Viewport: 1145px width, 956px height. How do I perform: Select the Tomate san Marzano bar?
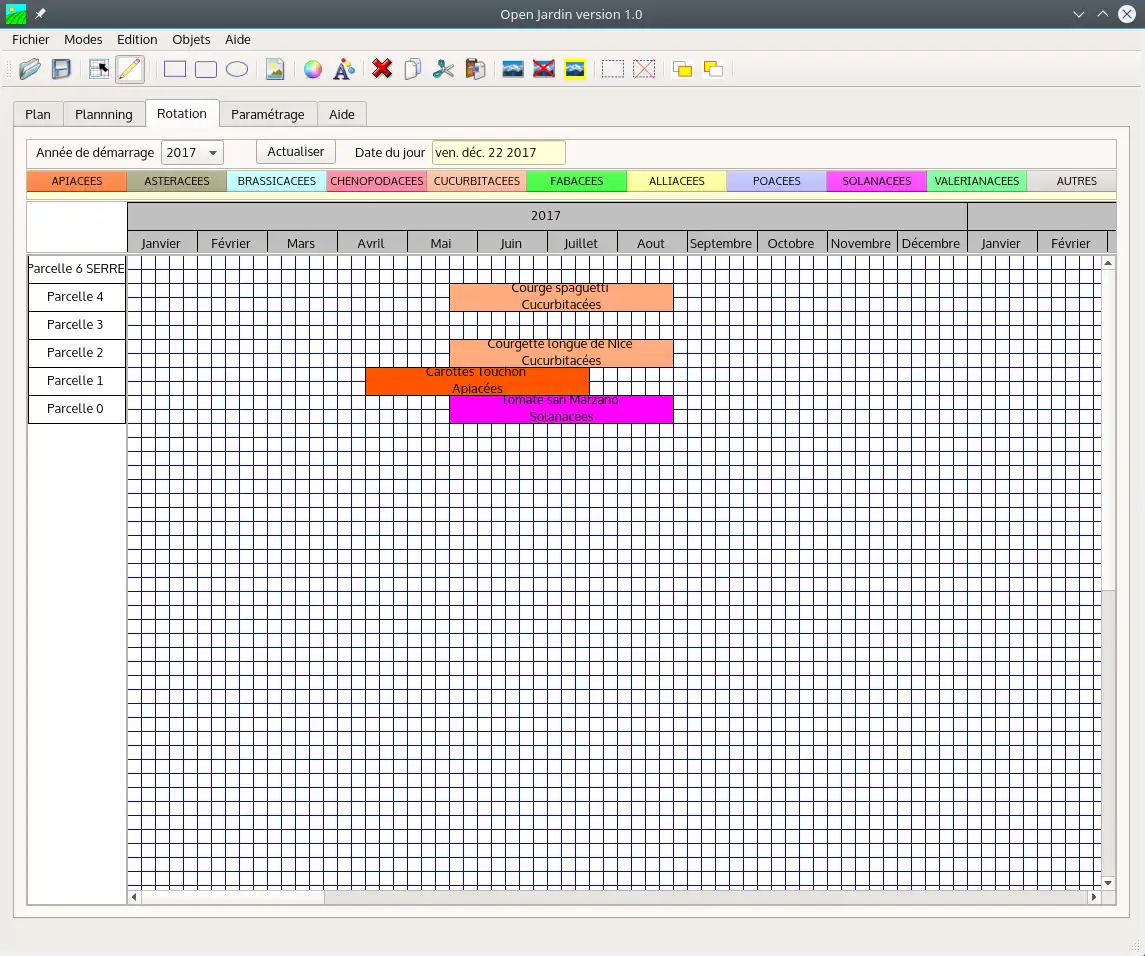point(562,409)
